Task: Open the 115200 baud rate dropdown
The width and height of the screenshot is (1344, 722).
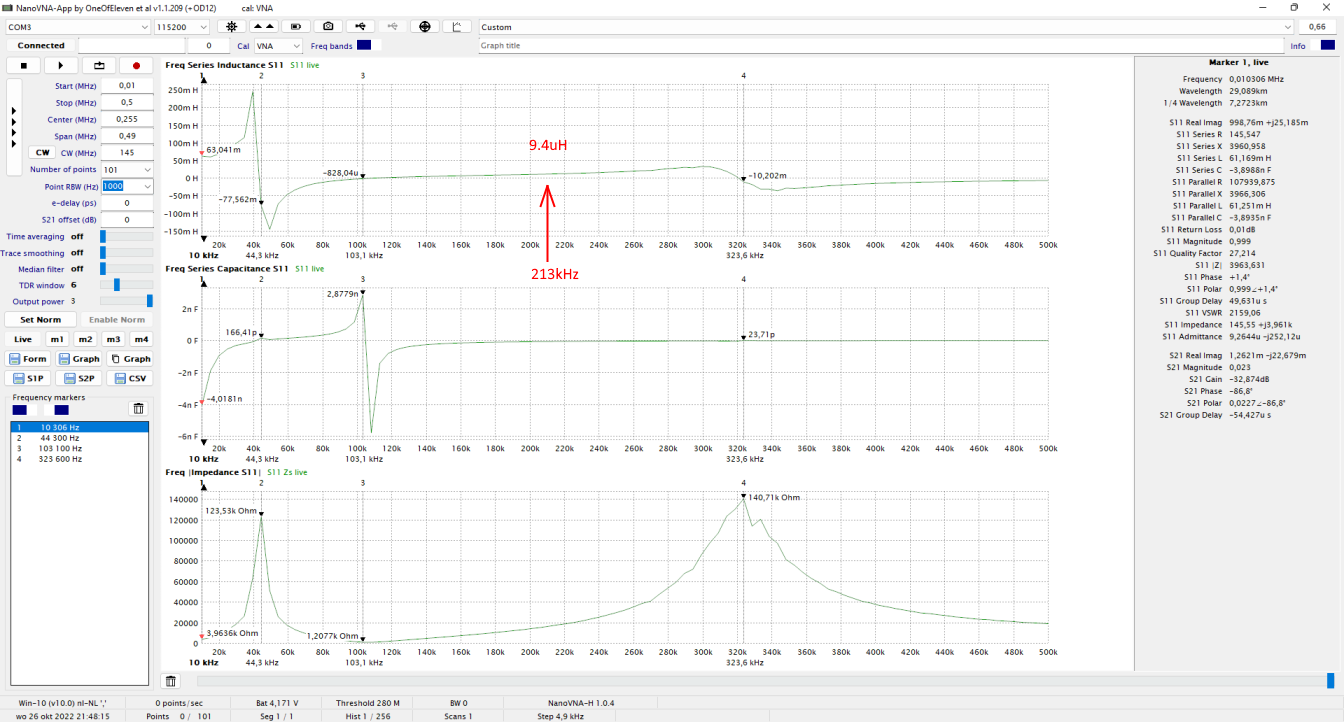Action: point(184,27)
